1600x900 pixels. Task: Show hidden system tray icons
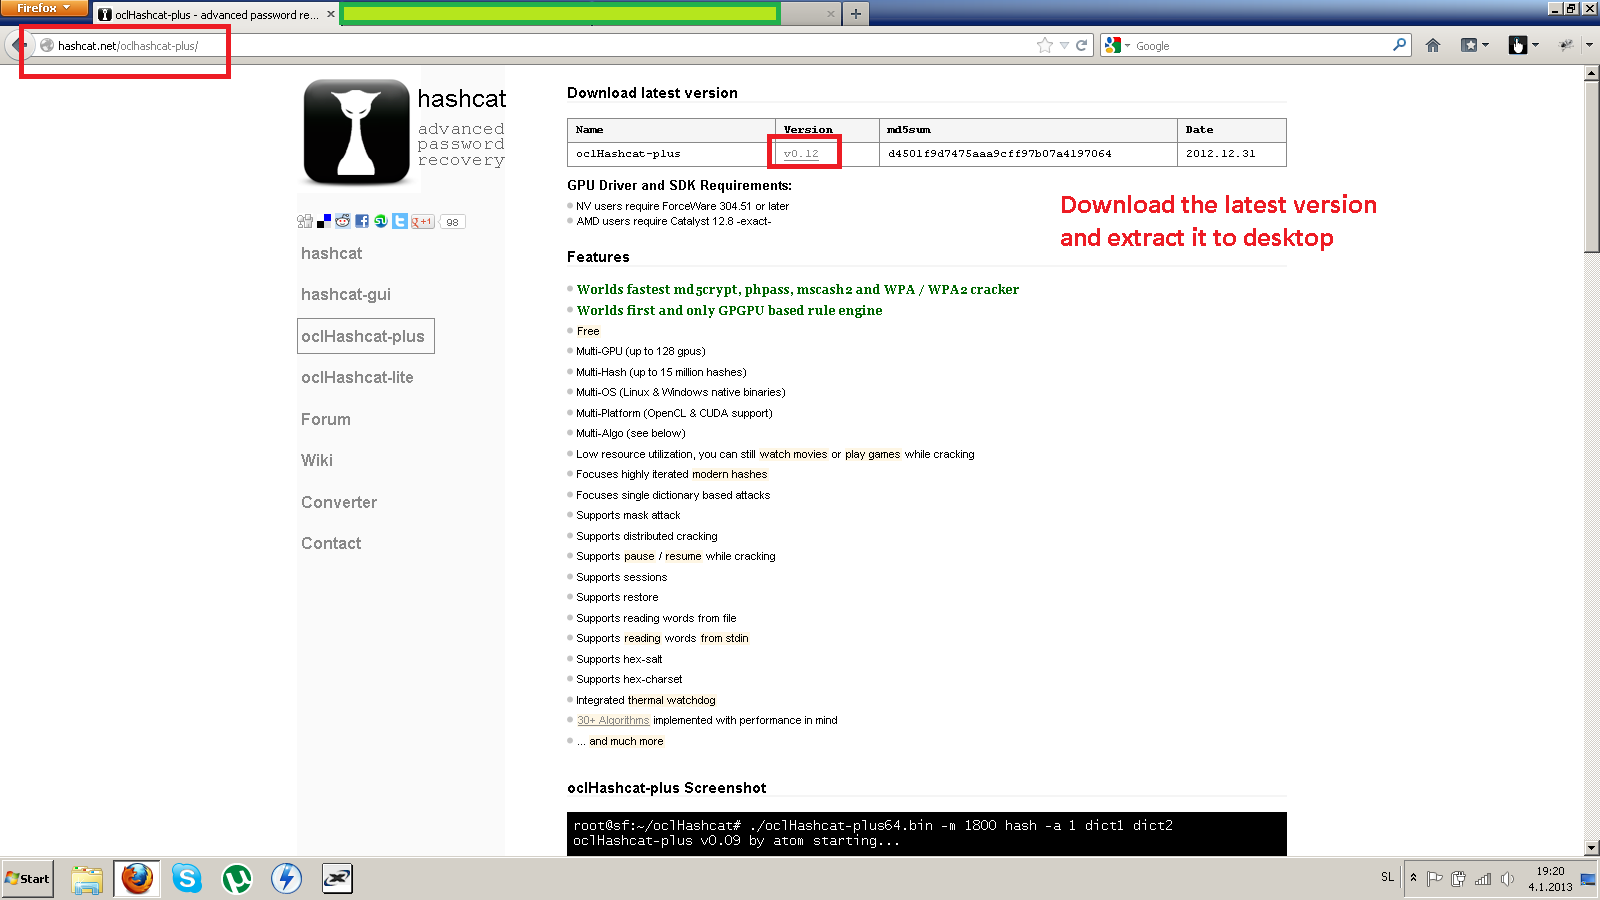[x=1413, y=878]
